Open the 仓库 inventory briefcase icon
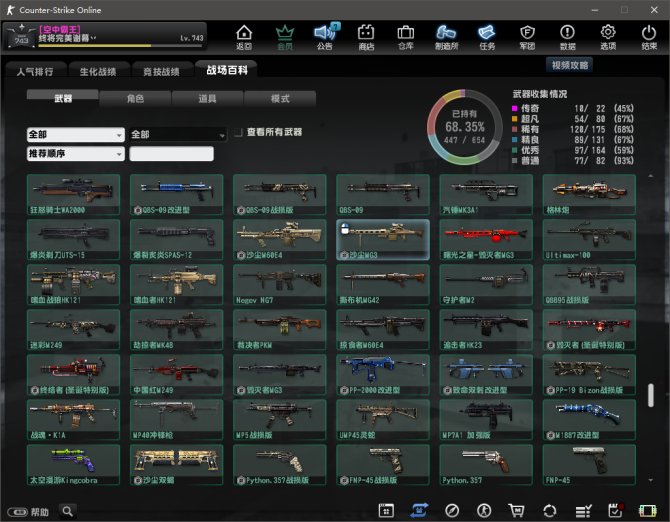Viewport: 670px width, 522px height. (406, 37)
